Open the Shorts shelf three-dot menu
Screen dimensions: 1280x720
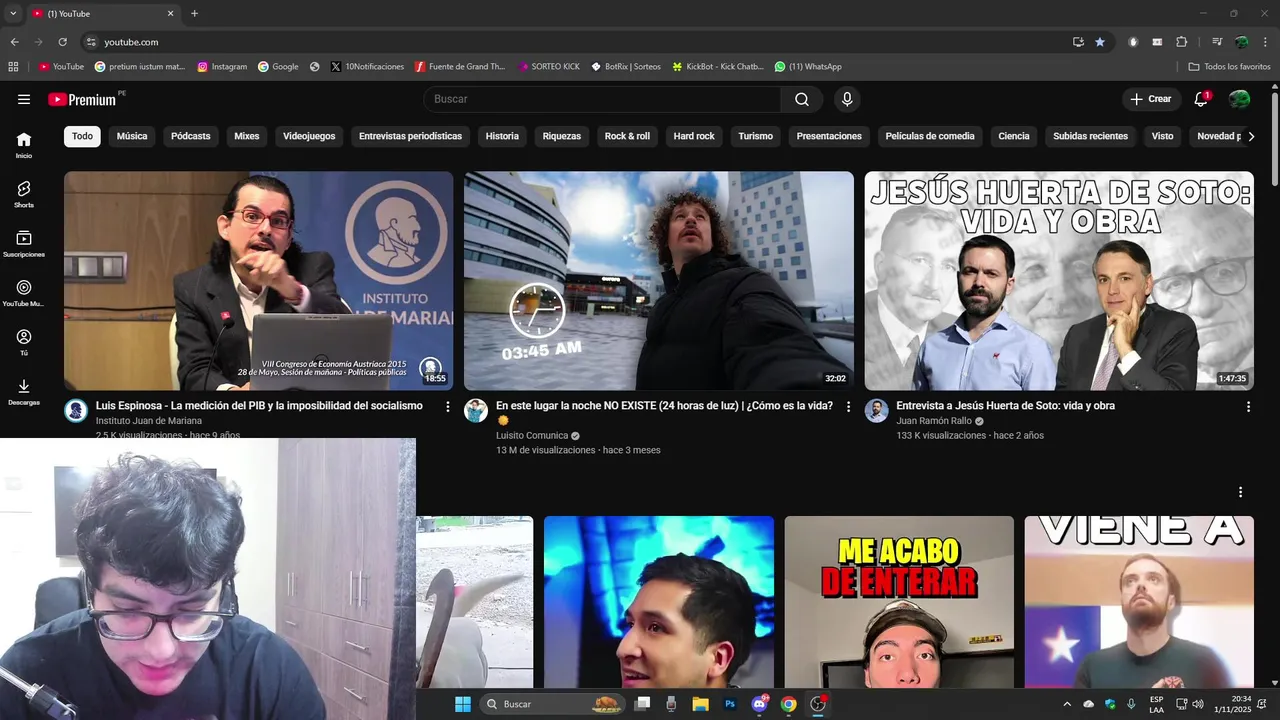pos(1240,492)
